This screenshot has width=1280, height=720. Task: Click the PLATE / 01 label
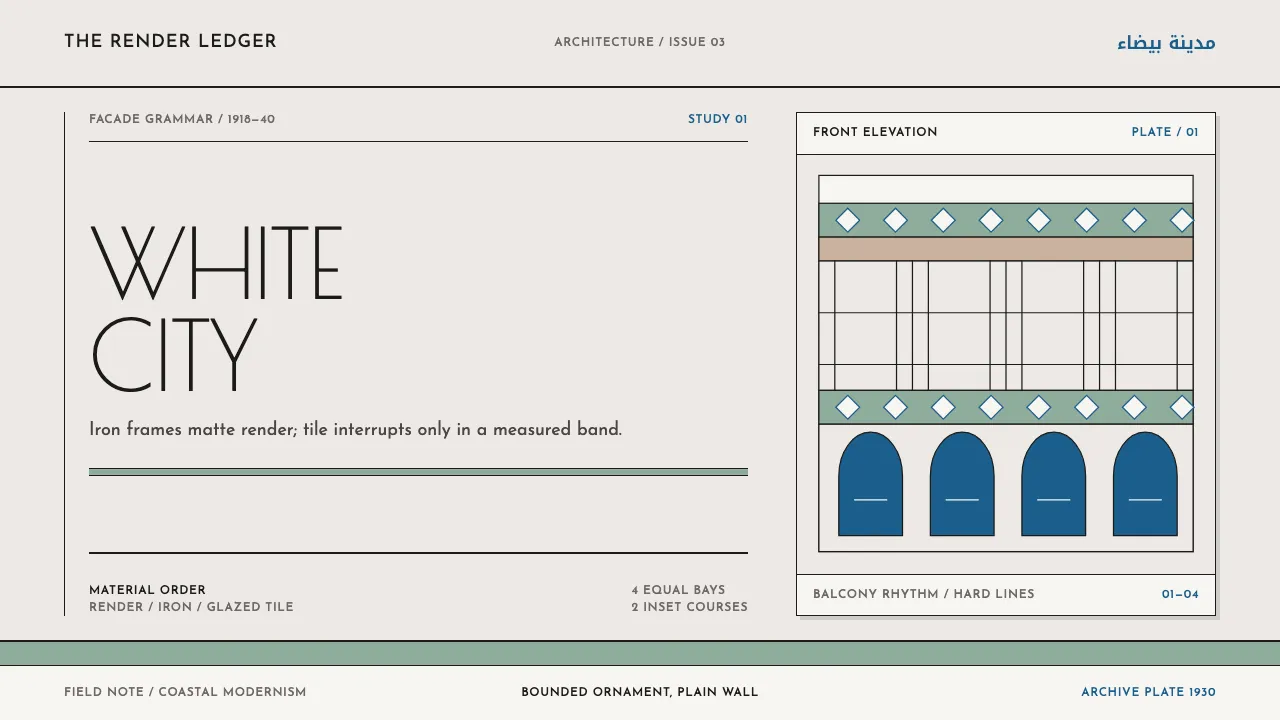1165,132
